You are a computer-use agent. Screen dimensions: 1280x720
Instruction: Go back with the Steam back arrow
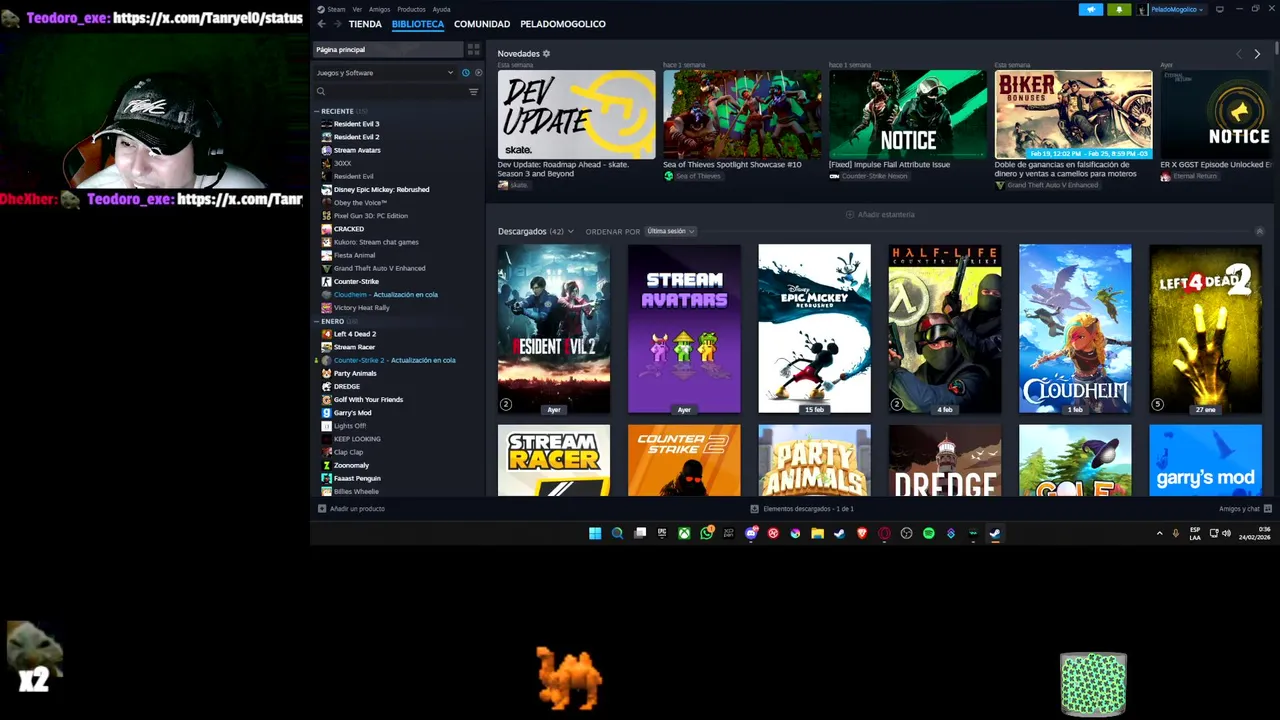click(x=321, y=24)
